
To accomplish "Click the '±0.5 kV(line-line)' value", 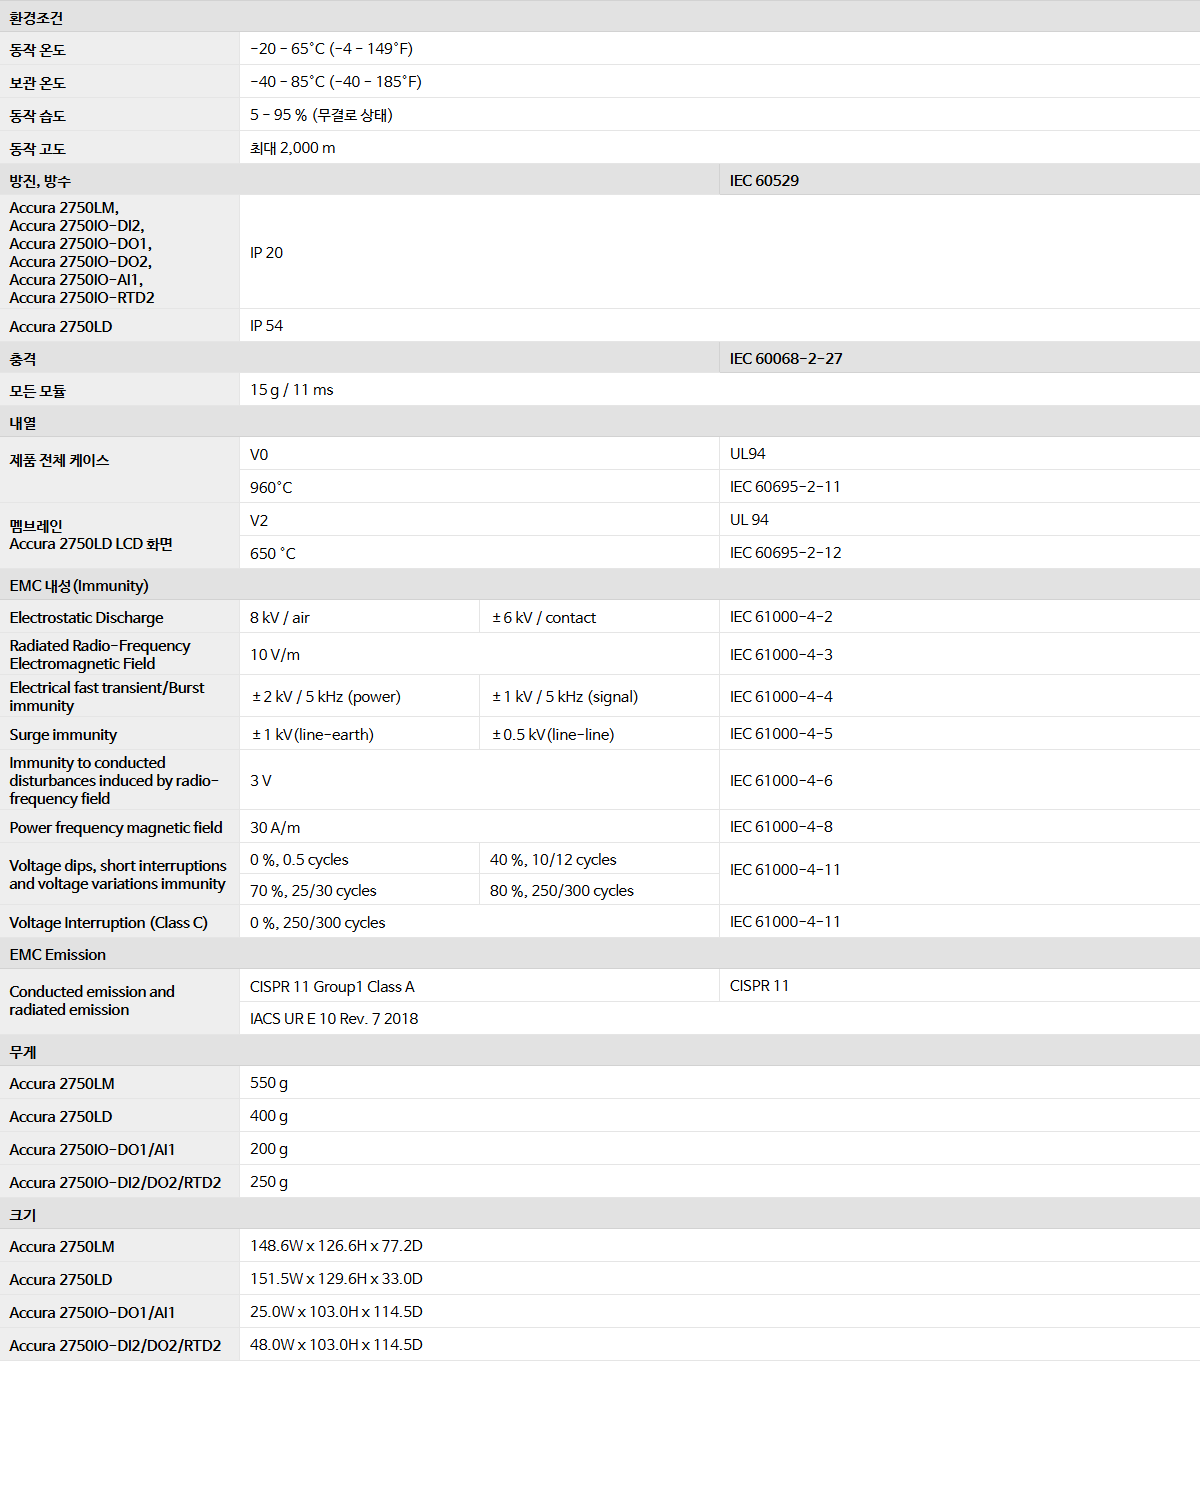I will point(553,735).
